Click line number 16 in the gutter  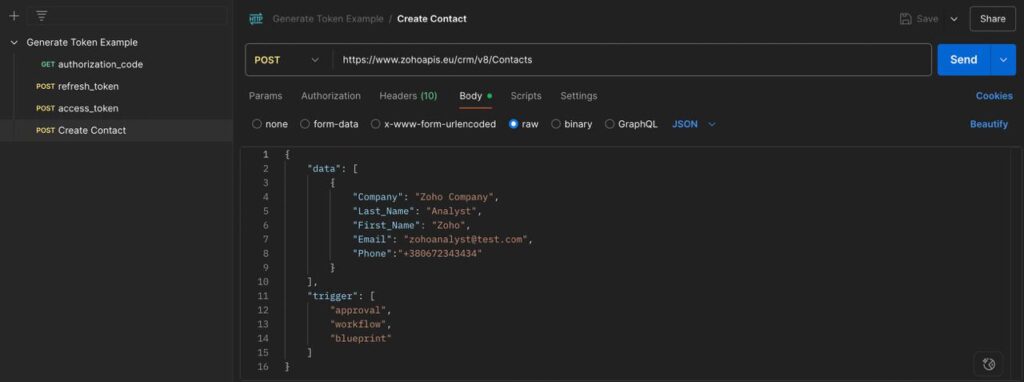click(263, 367)
